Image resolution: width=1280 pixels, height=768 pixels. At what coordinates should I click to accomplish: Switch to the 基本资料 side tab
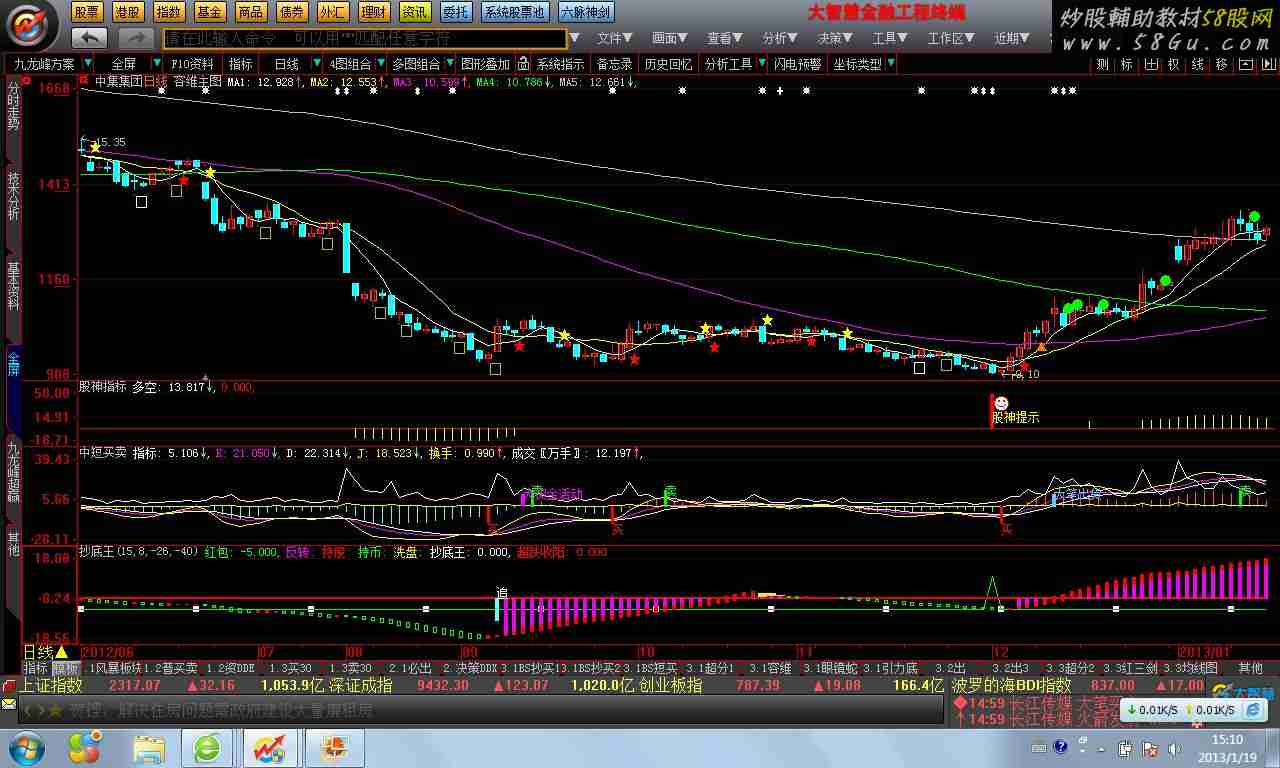13,285
